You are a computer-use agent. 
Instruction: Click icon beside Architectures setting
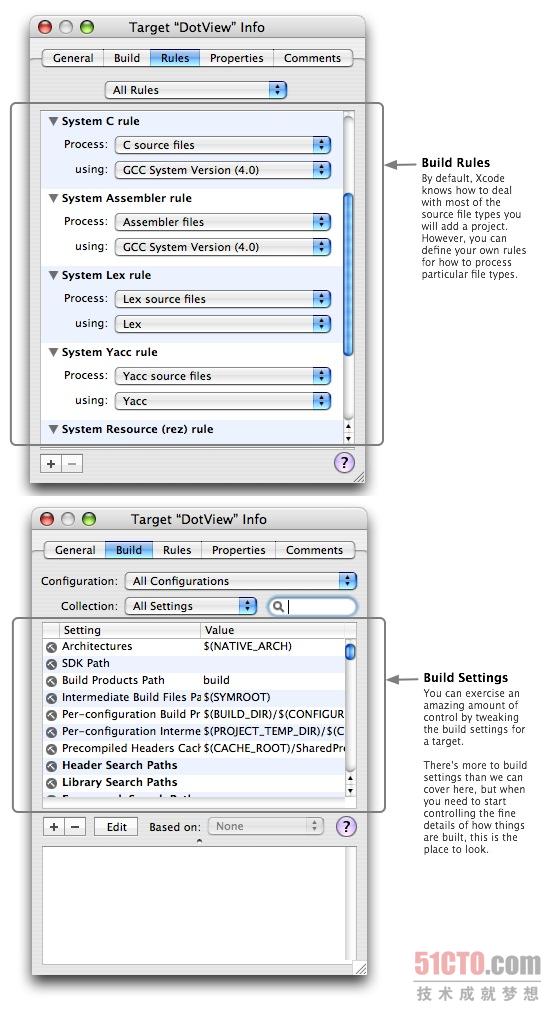point(52,647)
